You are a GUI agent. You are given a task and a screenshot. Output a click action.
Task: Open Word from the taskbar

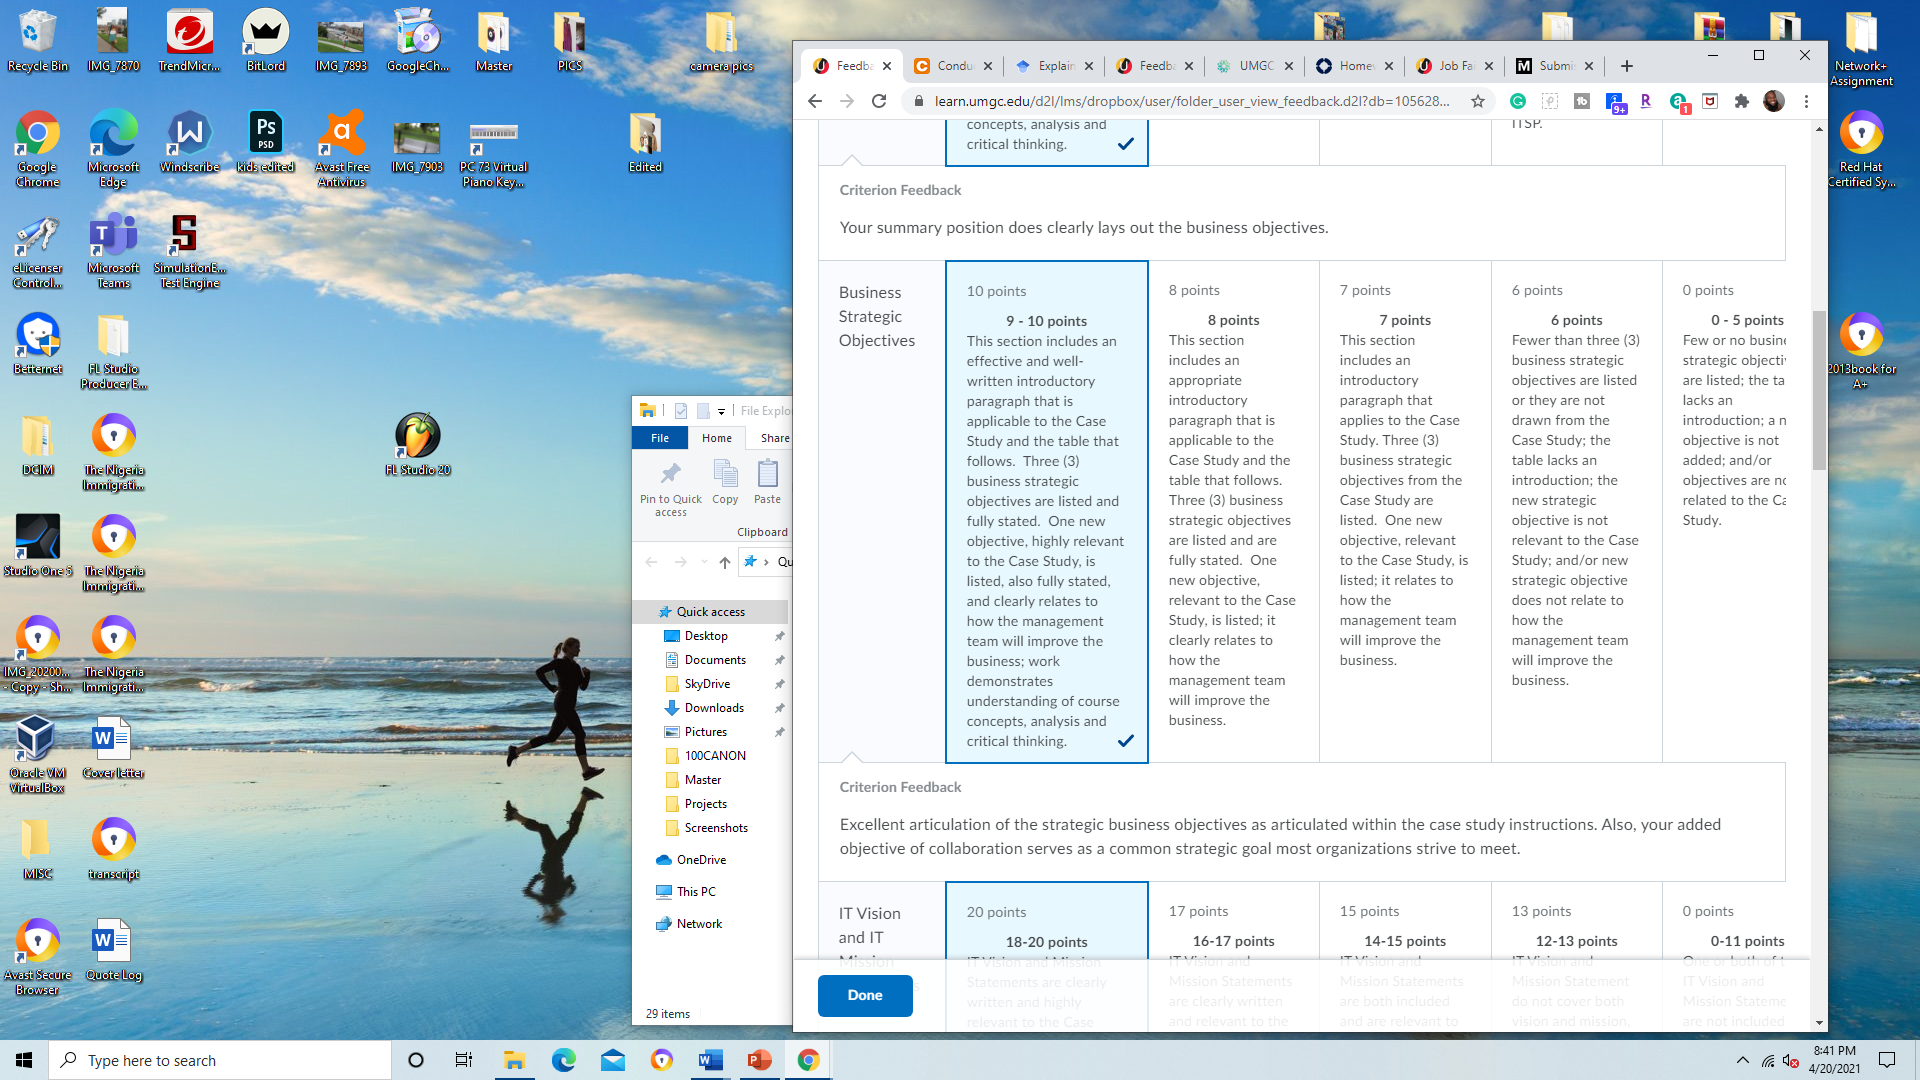tap(710, 1060)
